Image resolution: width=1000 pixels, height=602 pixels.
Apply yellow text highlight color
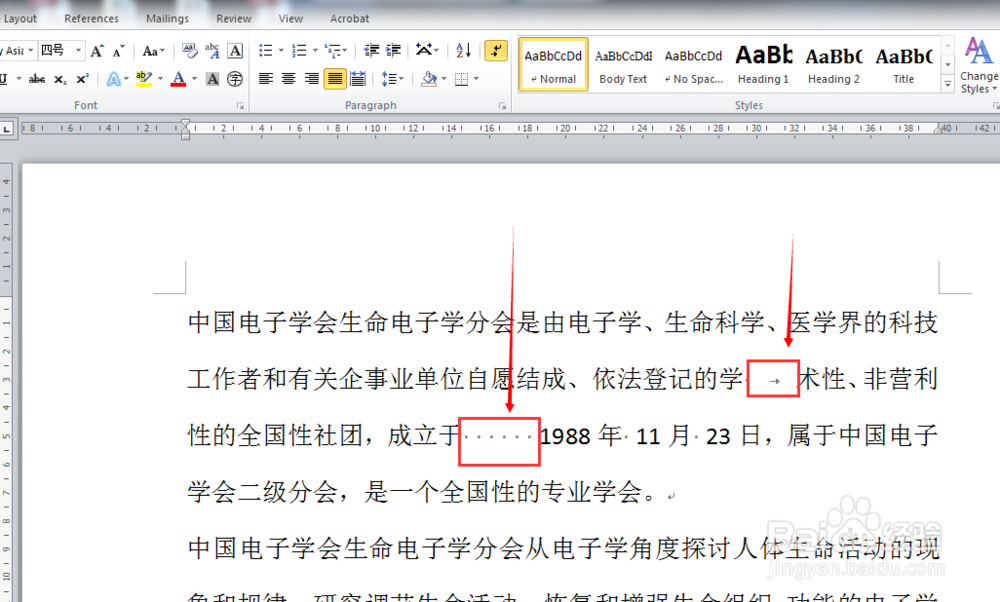coord(144,79)
